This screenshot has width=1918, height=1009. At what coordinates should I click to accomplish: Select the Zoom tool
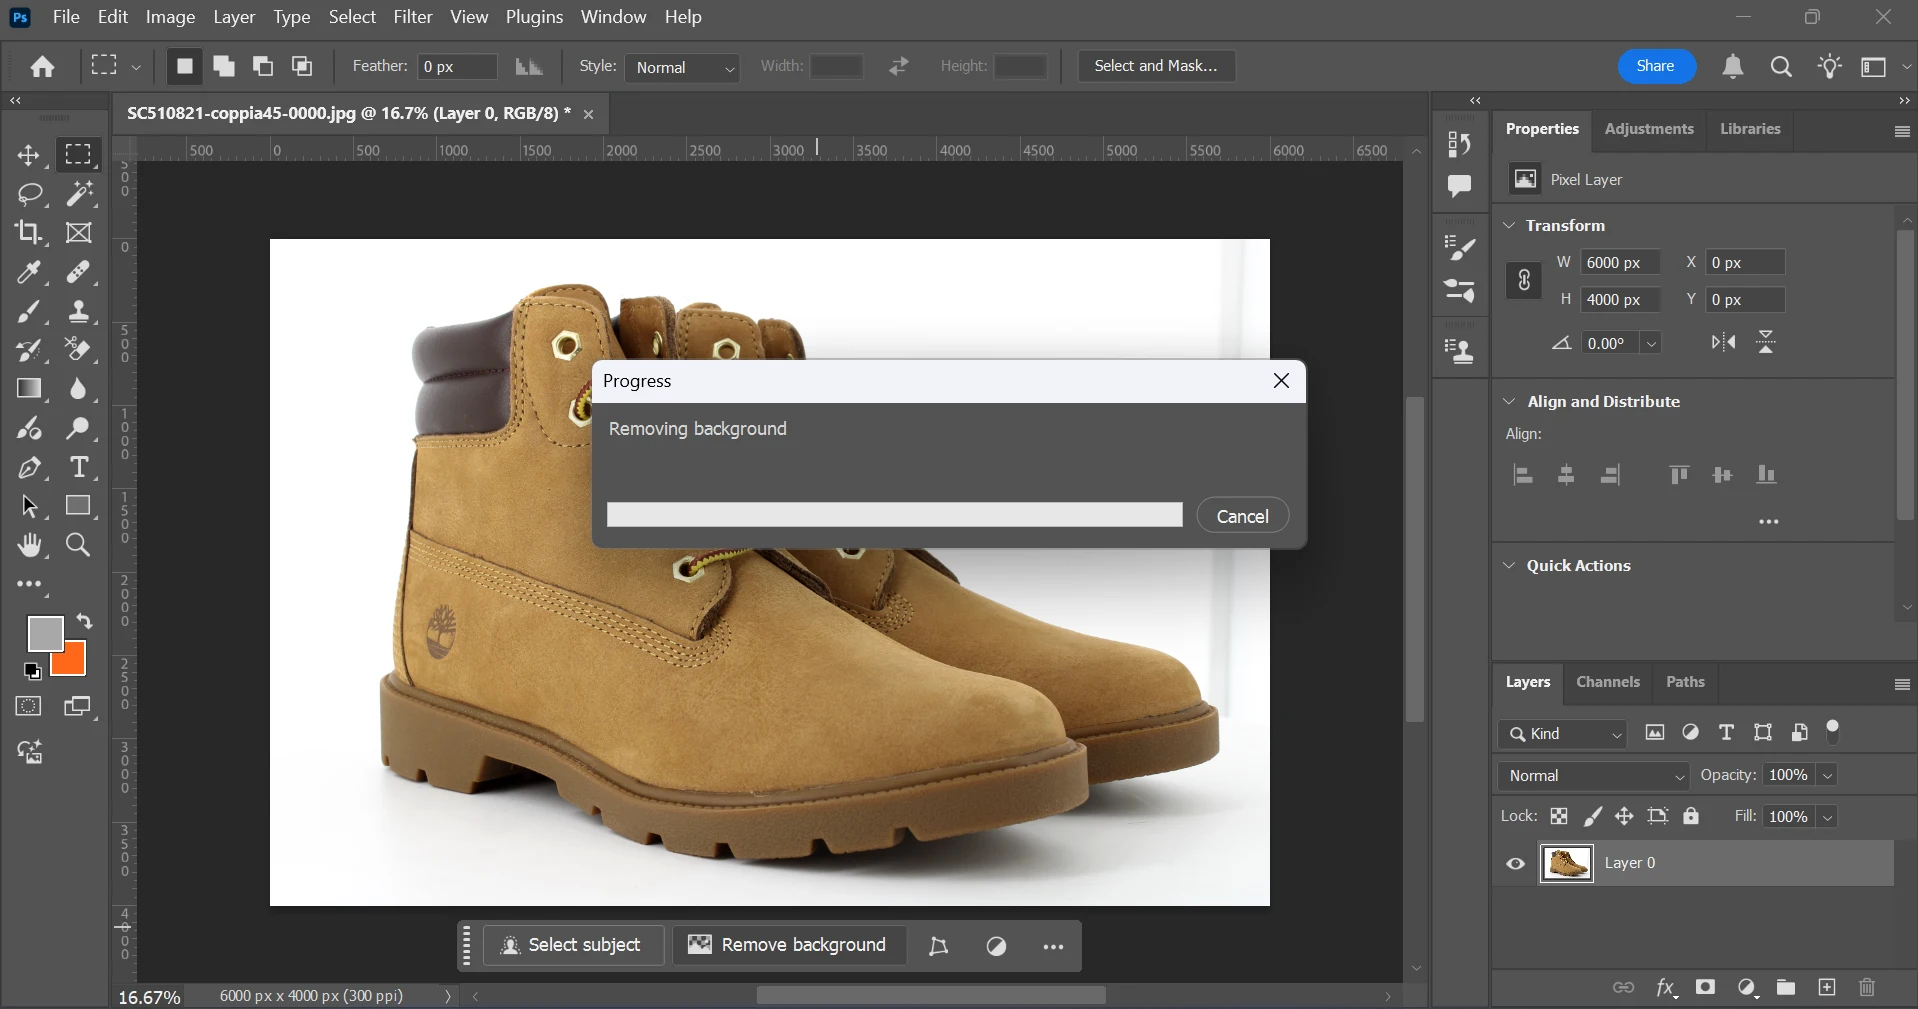click(x=78, y=545)
